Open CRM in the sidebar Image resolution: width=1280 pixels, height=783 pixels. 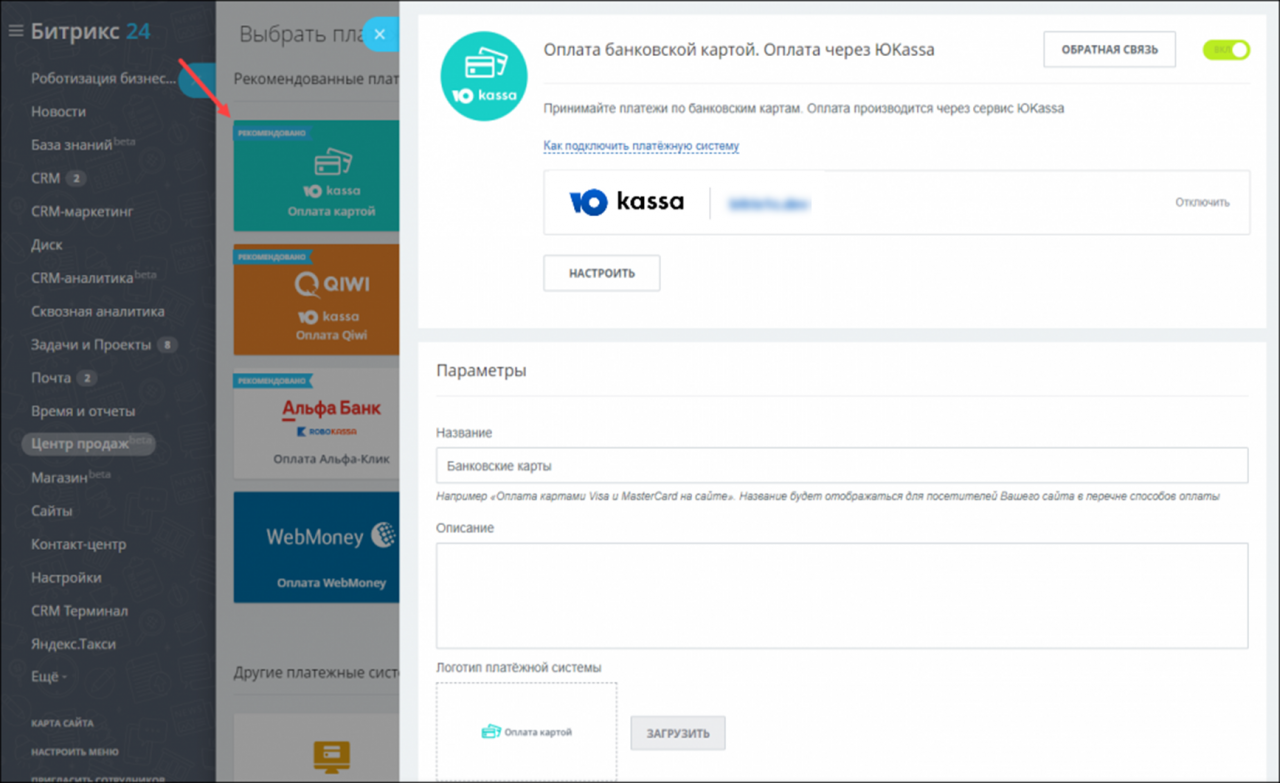[x=46, y=179]
